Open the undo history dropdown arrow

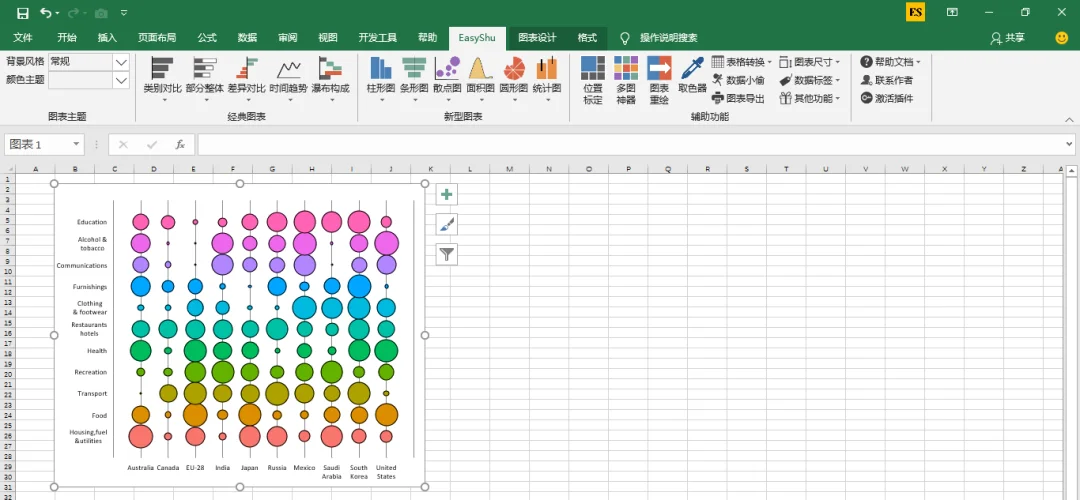coord(57,13)
